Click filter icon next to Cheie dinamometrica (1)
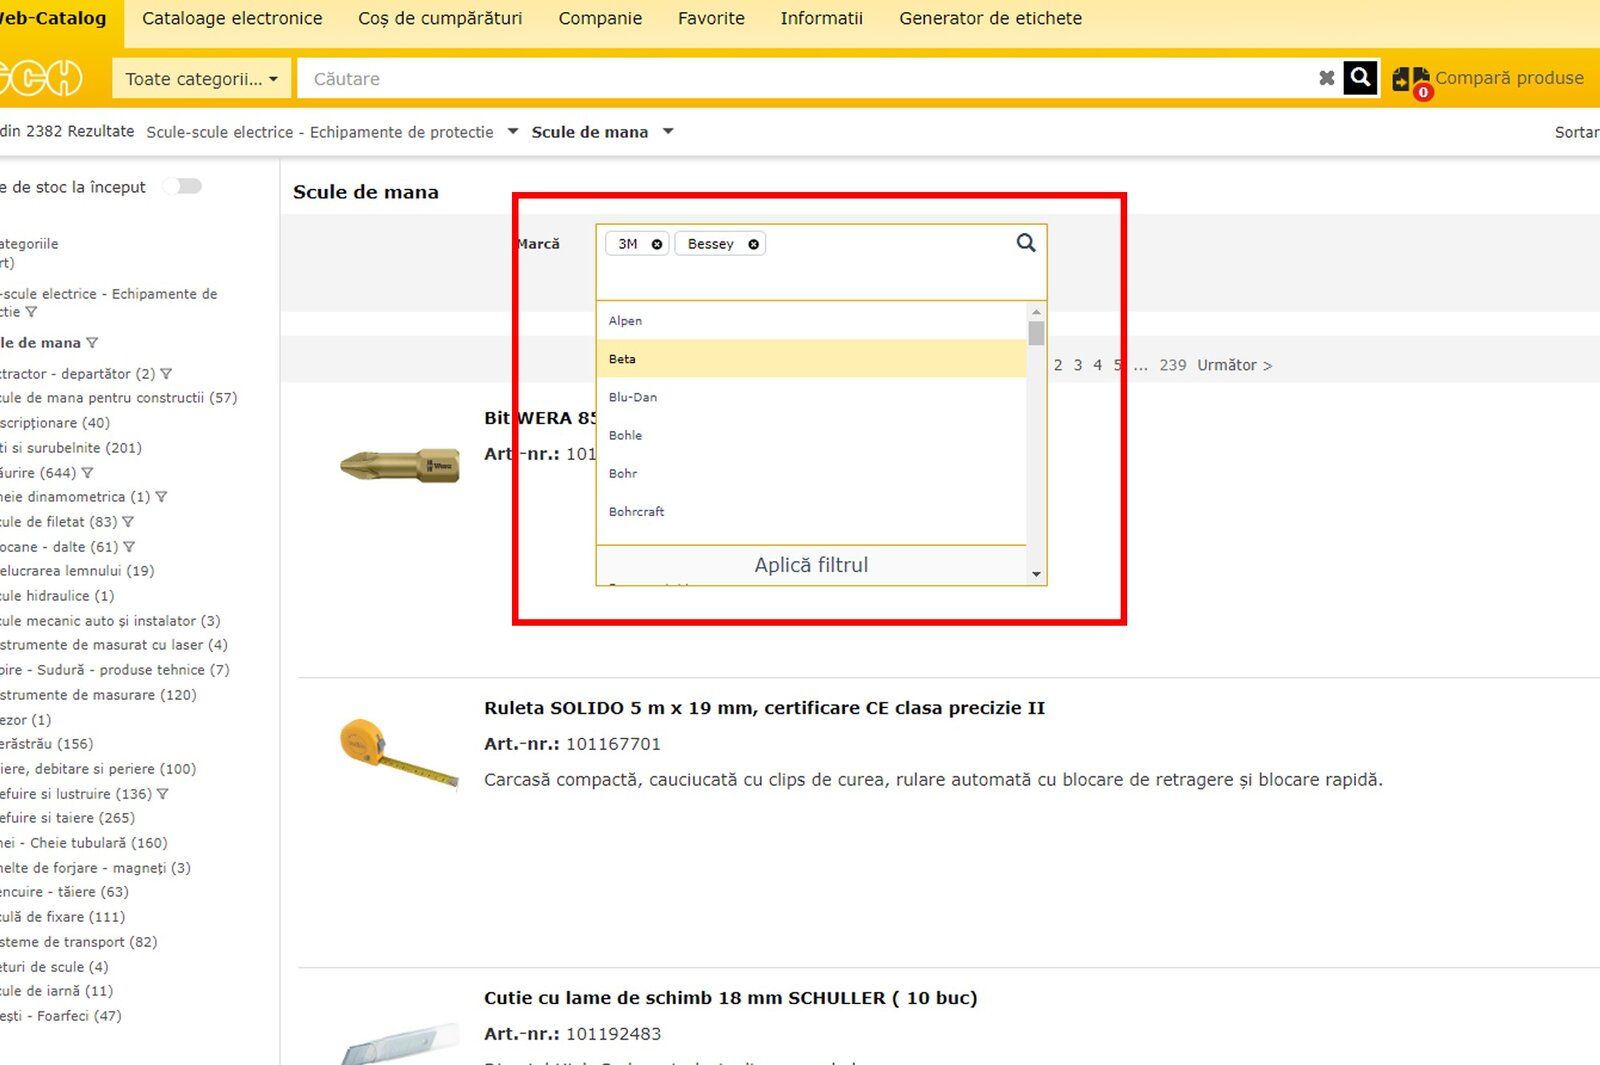Screen dimensions: 1600x1065 click(162, 497)
